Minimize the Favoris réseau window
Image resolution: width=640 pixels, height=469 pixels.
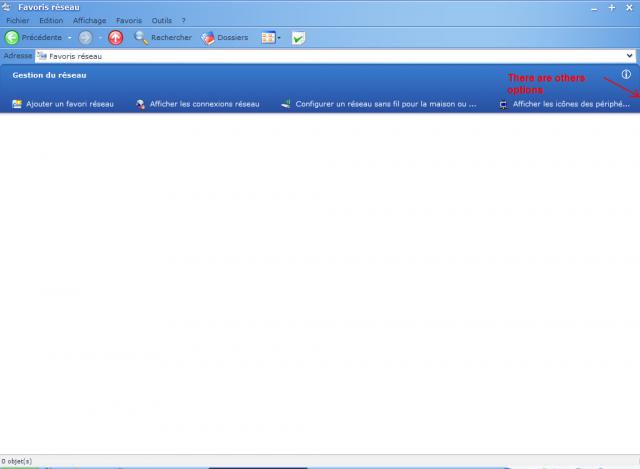click(595, 8)
